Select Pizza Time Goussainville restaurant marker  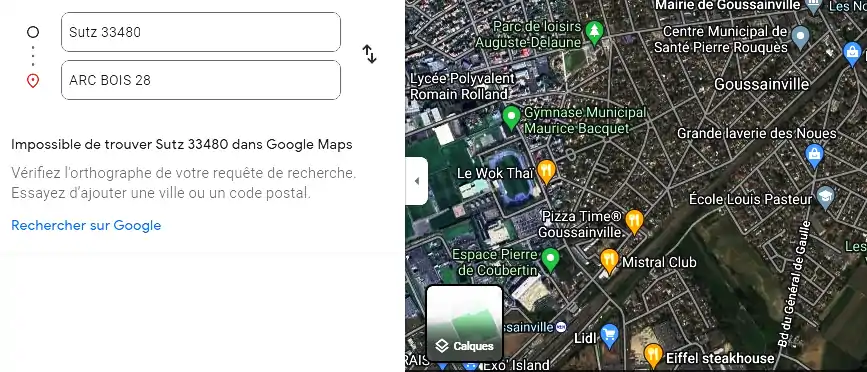point(634,222)
